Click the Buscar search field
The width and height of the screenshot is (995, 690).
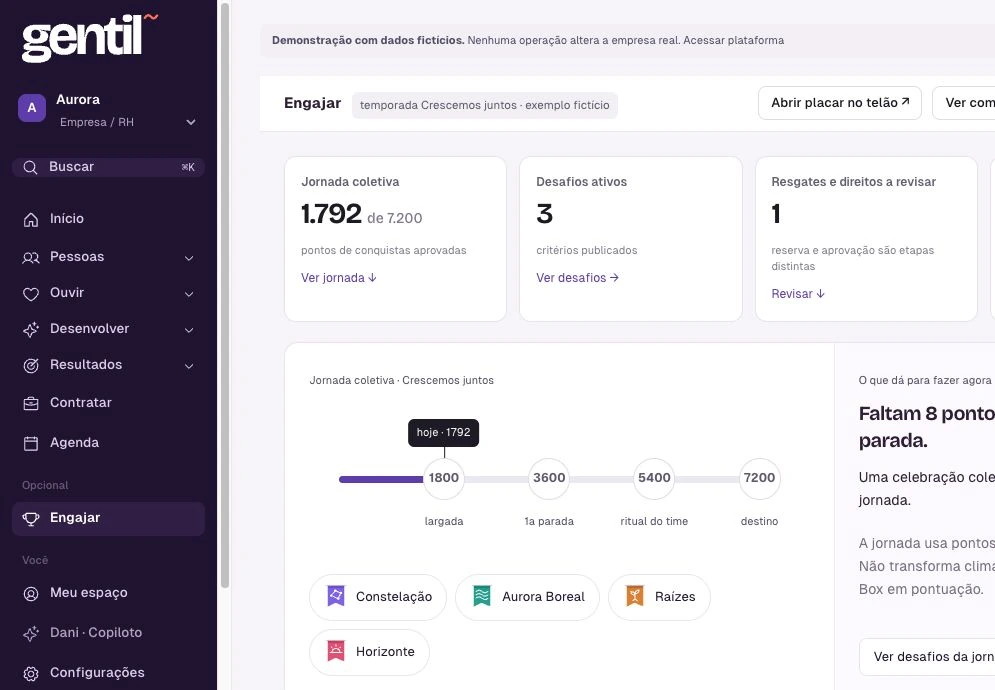(x=108, y=167)
